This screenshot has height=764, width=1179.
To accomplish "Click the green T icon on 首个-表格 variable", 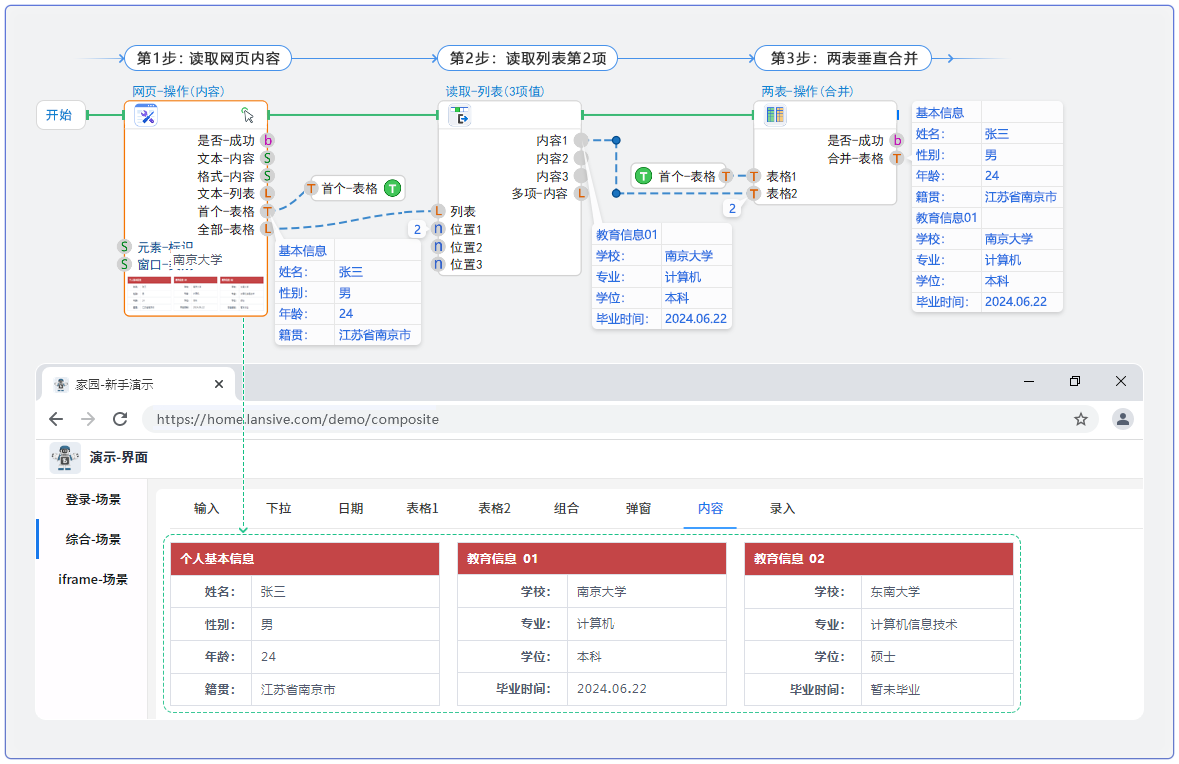I will [x=392, y=186].
